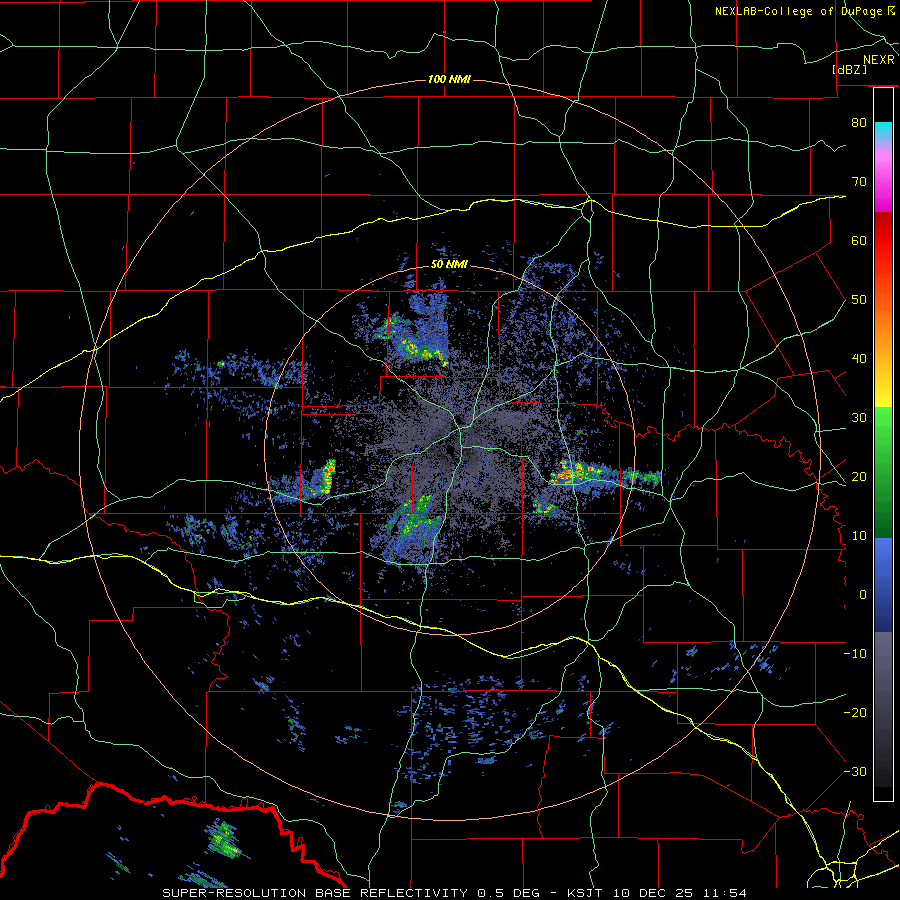Click the 100 NMI range ring label
The image size is (900, 900).
(449, 79)
